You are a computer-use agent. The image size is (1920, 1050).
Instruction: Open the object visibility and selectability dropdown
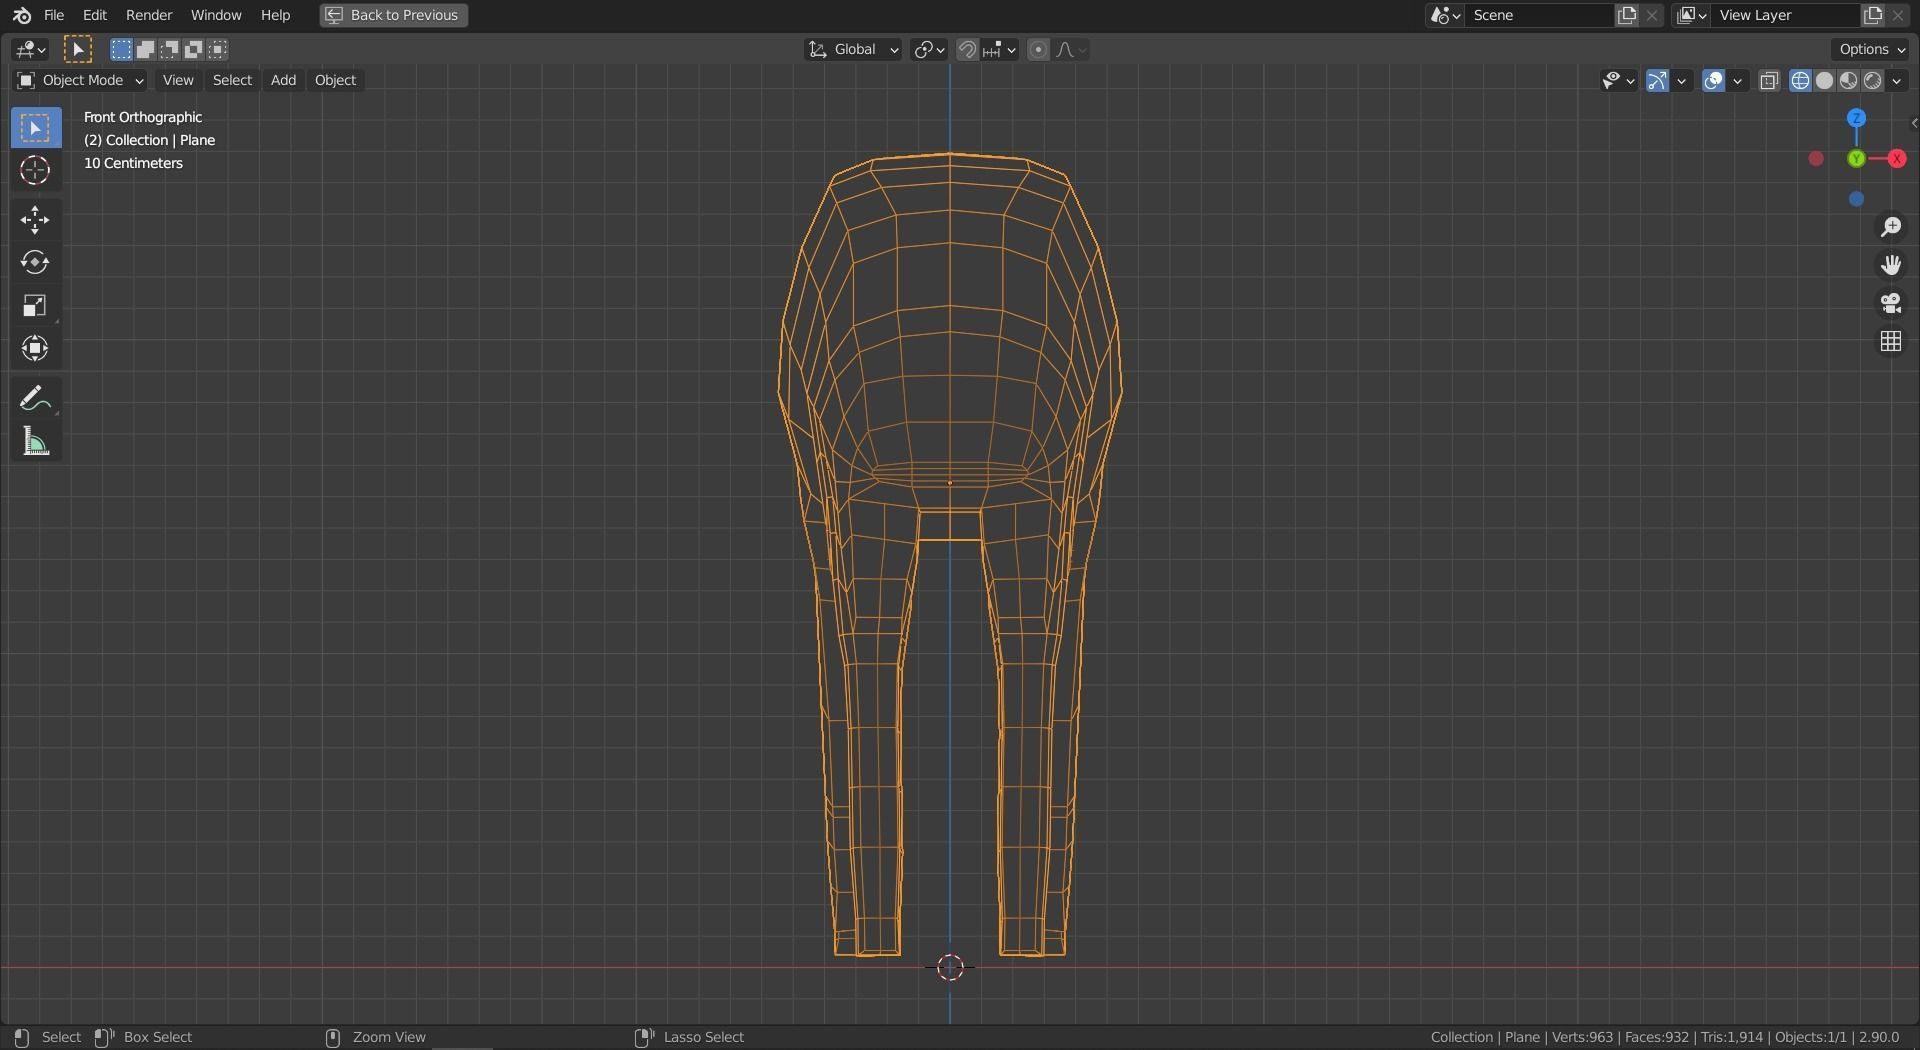[x=1618, y=81]
